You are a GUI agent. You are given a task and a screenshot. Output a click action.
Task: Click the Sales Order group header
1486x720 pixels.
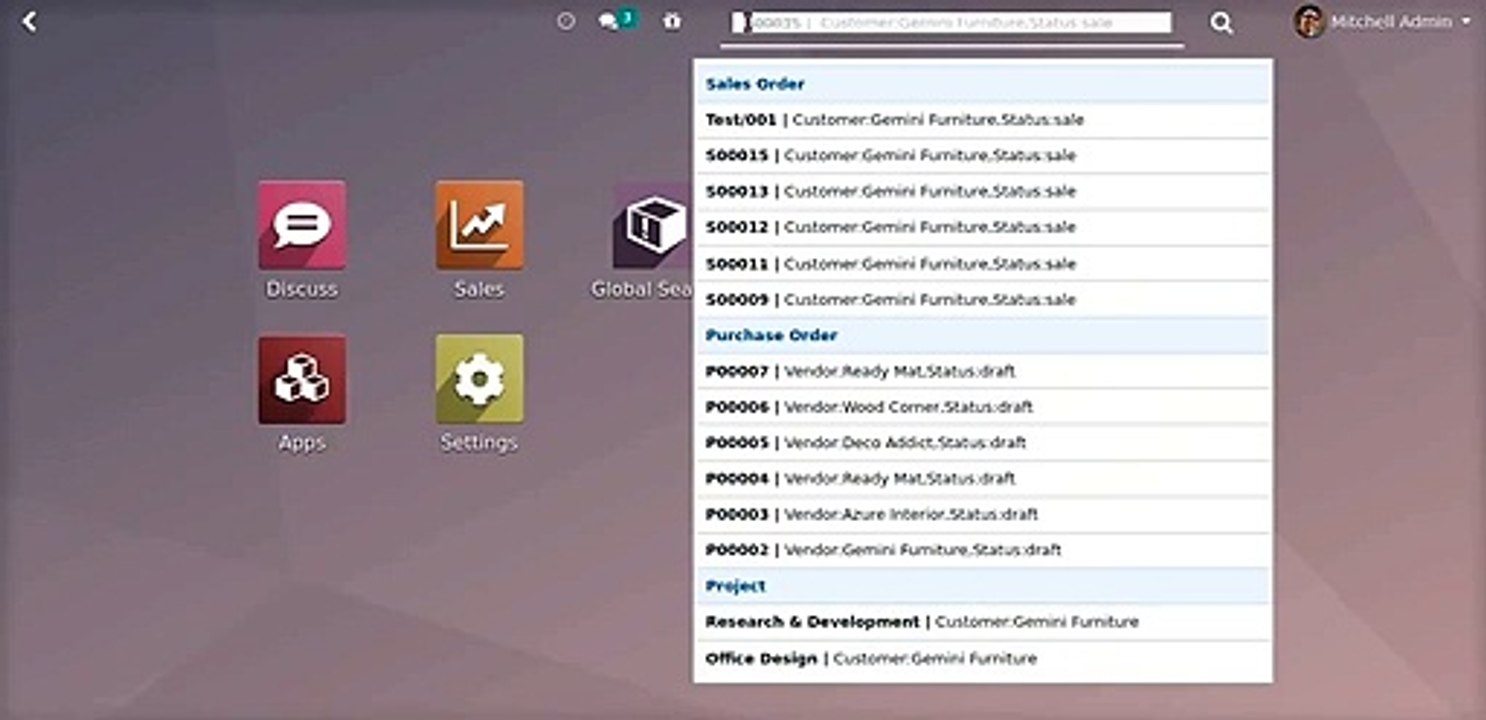tap(983, 85)
